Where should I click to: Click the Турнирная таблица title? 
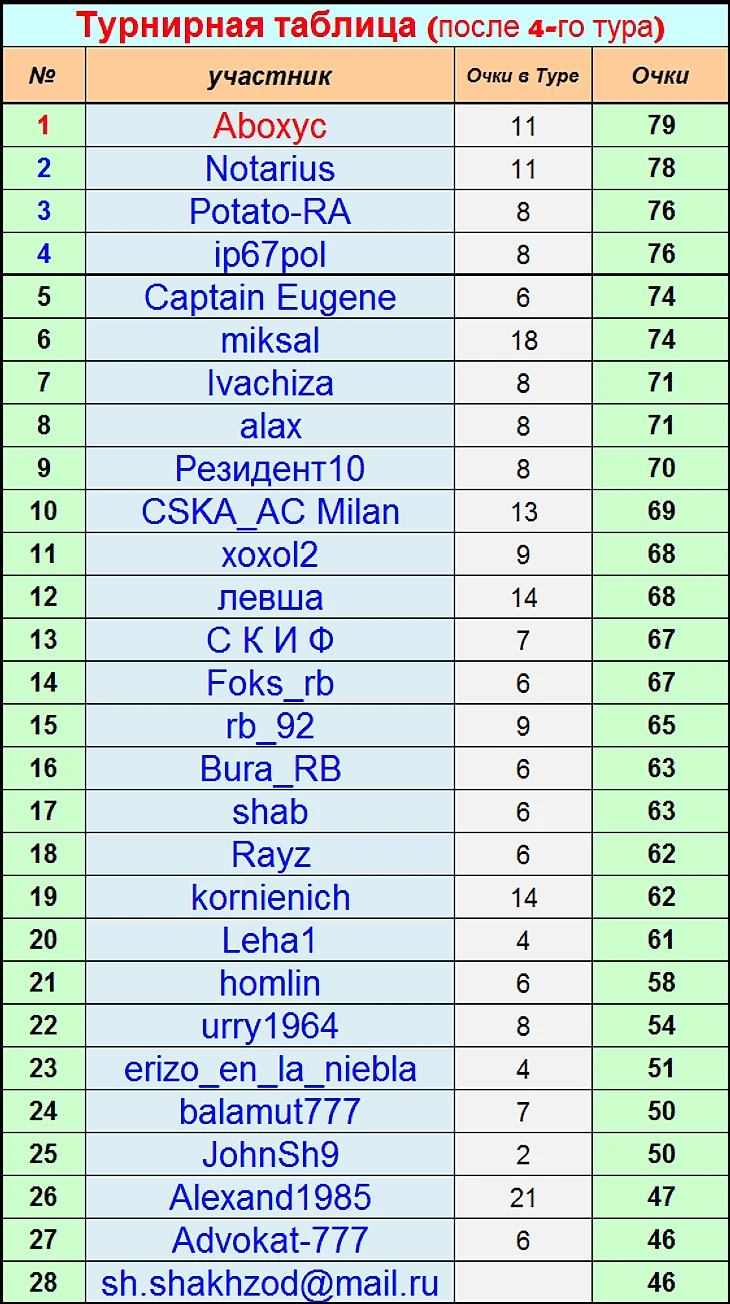pos(247,25)
